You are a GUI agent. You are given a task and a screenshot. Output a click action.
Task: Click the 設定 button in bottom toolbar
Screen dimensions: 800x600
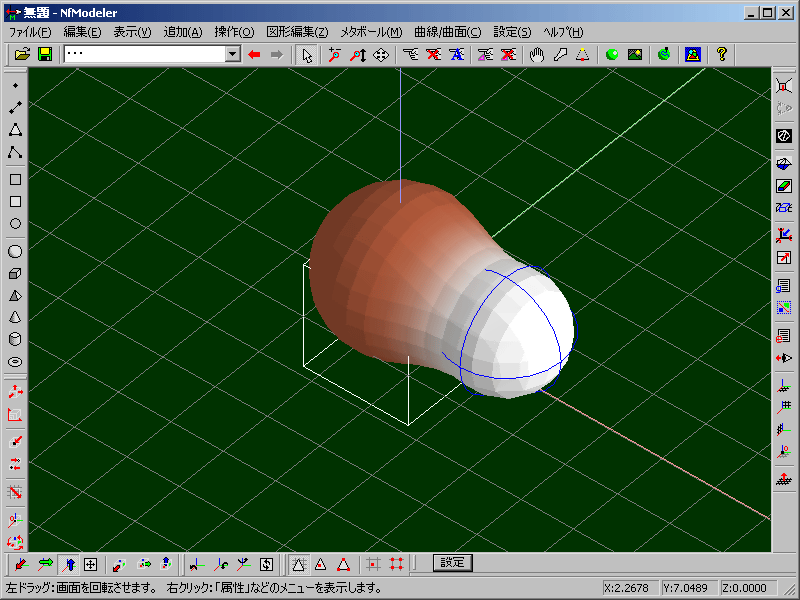point(452,563)
